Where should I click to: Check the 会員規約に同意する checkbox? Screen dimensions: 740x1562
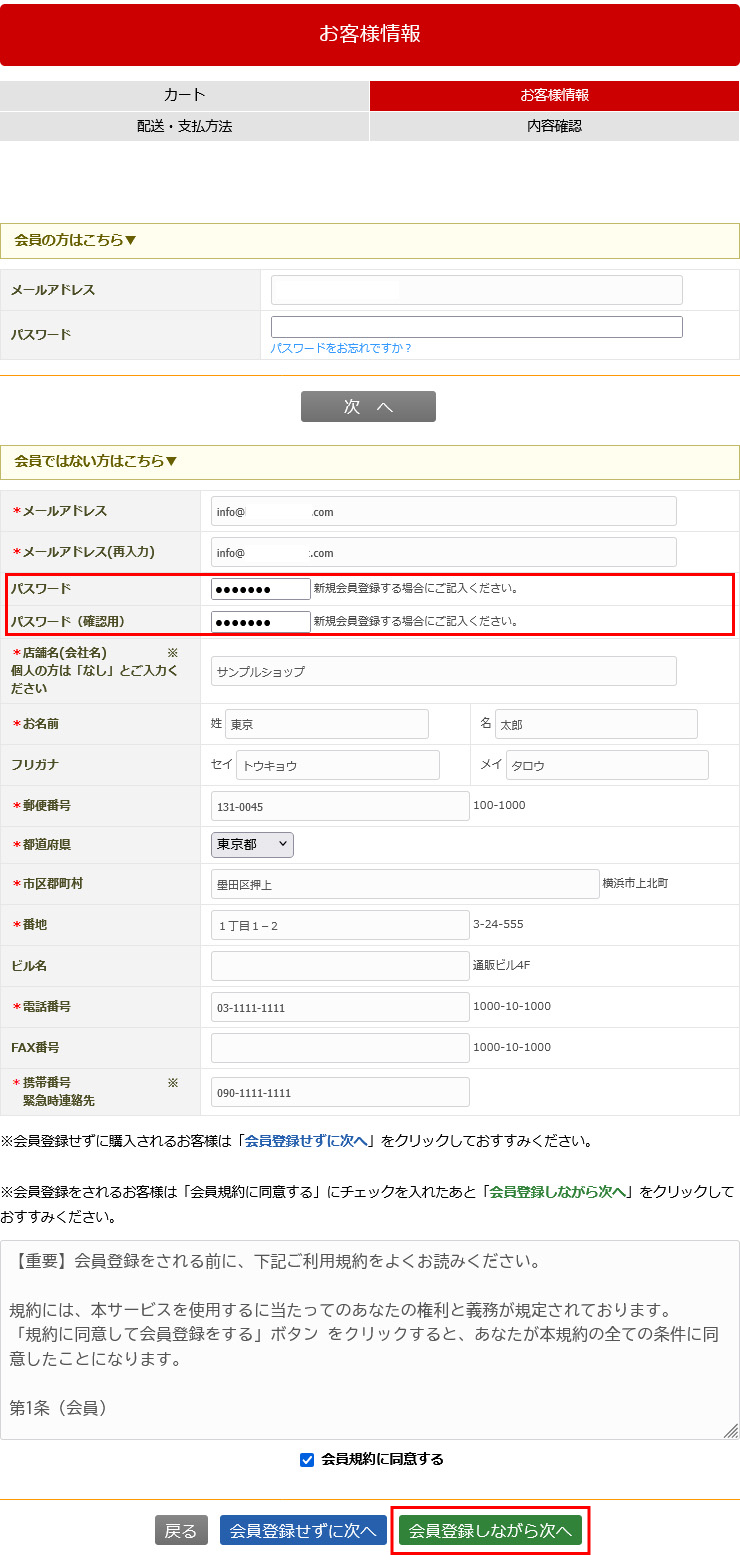coord(307,1460)
